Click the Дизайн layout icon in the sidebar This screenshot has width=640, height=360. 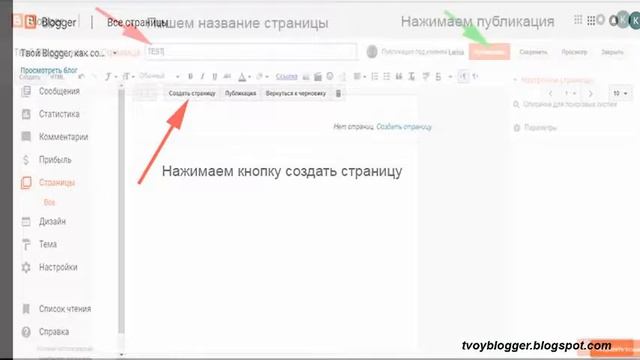pyautogui.click(x=26, y=222)
